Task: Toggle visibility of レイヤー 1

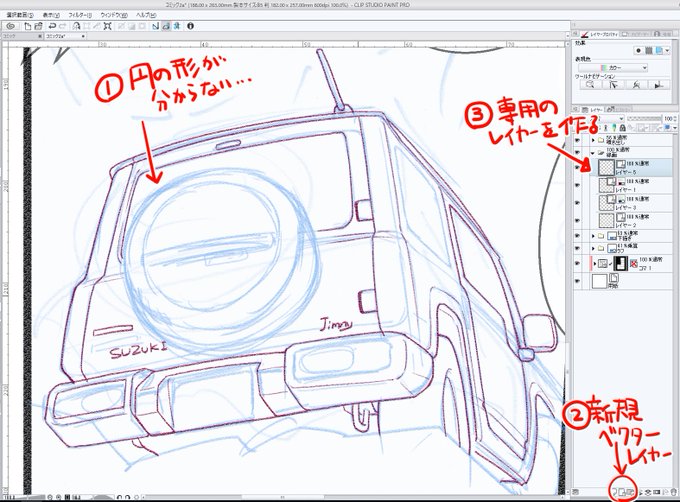Action: point(577,185)
